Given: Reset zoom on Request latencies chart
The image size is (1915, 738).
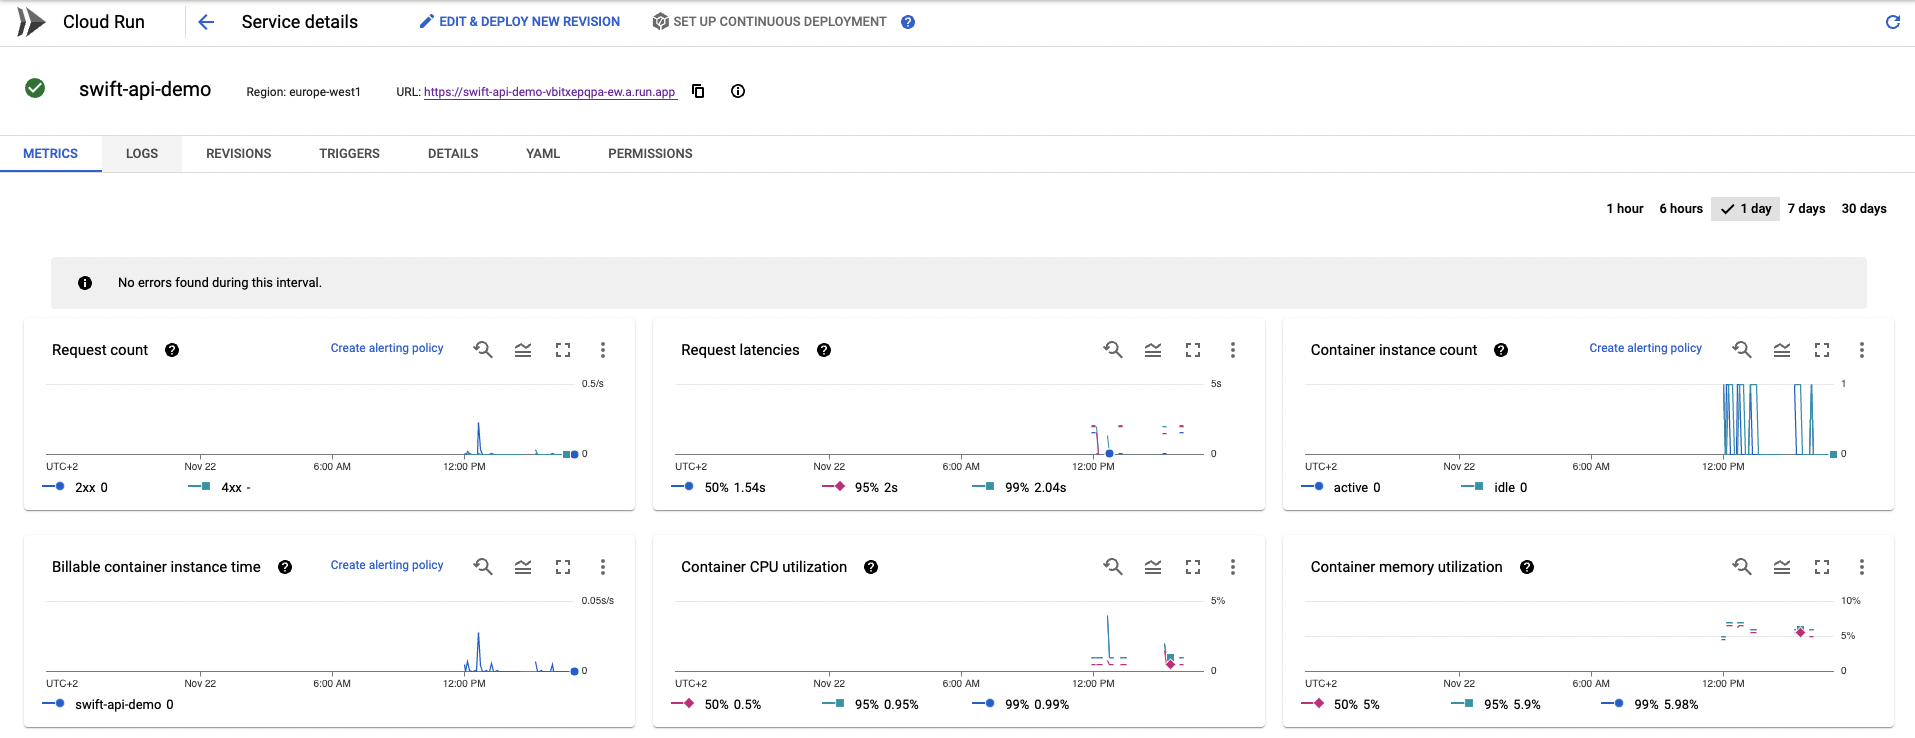Looking at the screenshot, I should coord(1113,349).
